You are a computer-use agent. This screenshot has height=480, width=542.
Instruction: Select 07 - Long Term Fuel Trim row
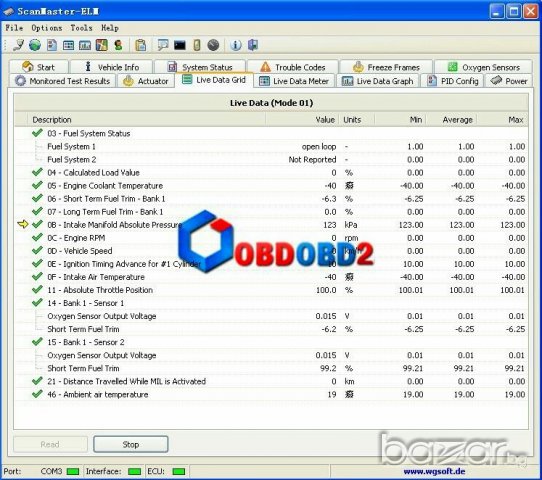coord(271,211)
